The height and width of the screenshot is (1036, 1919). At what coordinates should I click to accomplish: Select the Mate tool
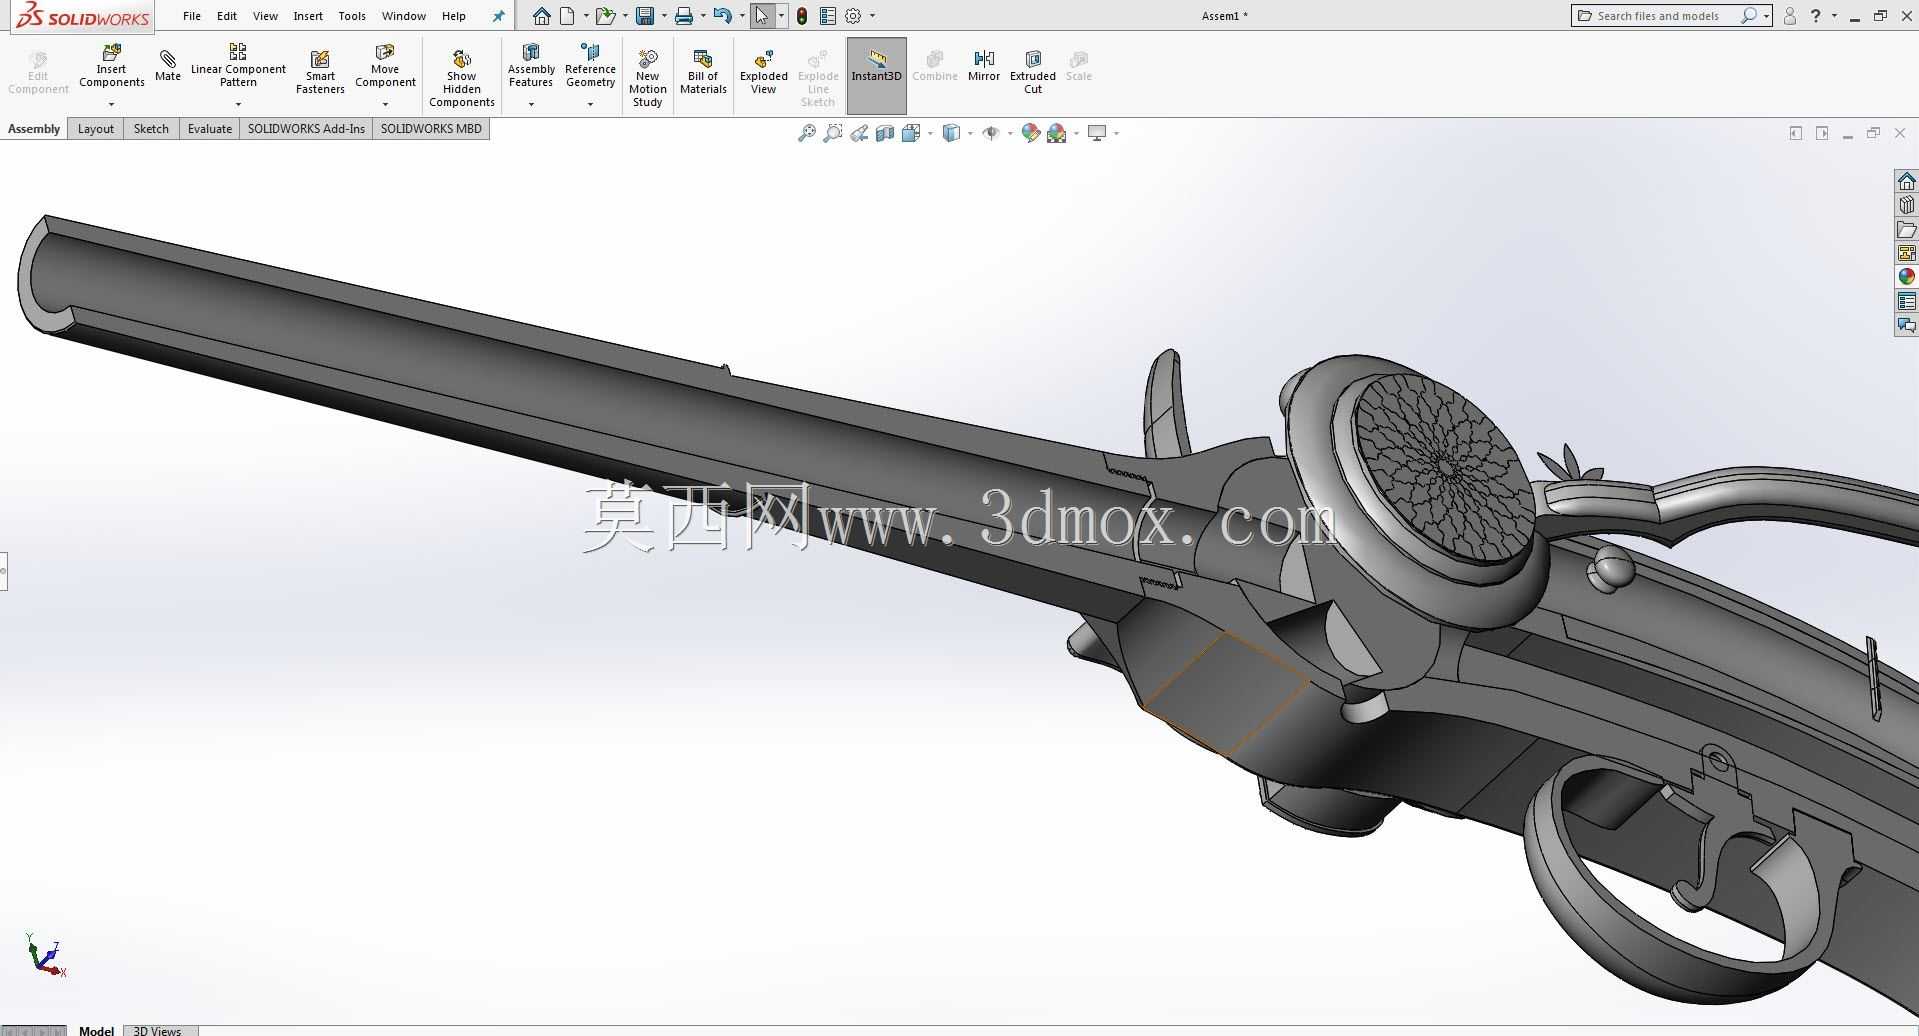point(168,65)
